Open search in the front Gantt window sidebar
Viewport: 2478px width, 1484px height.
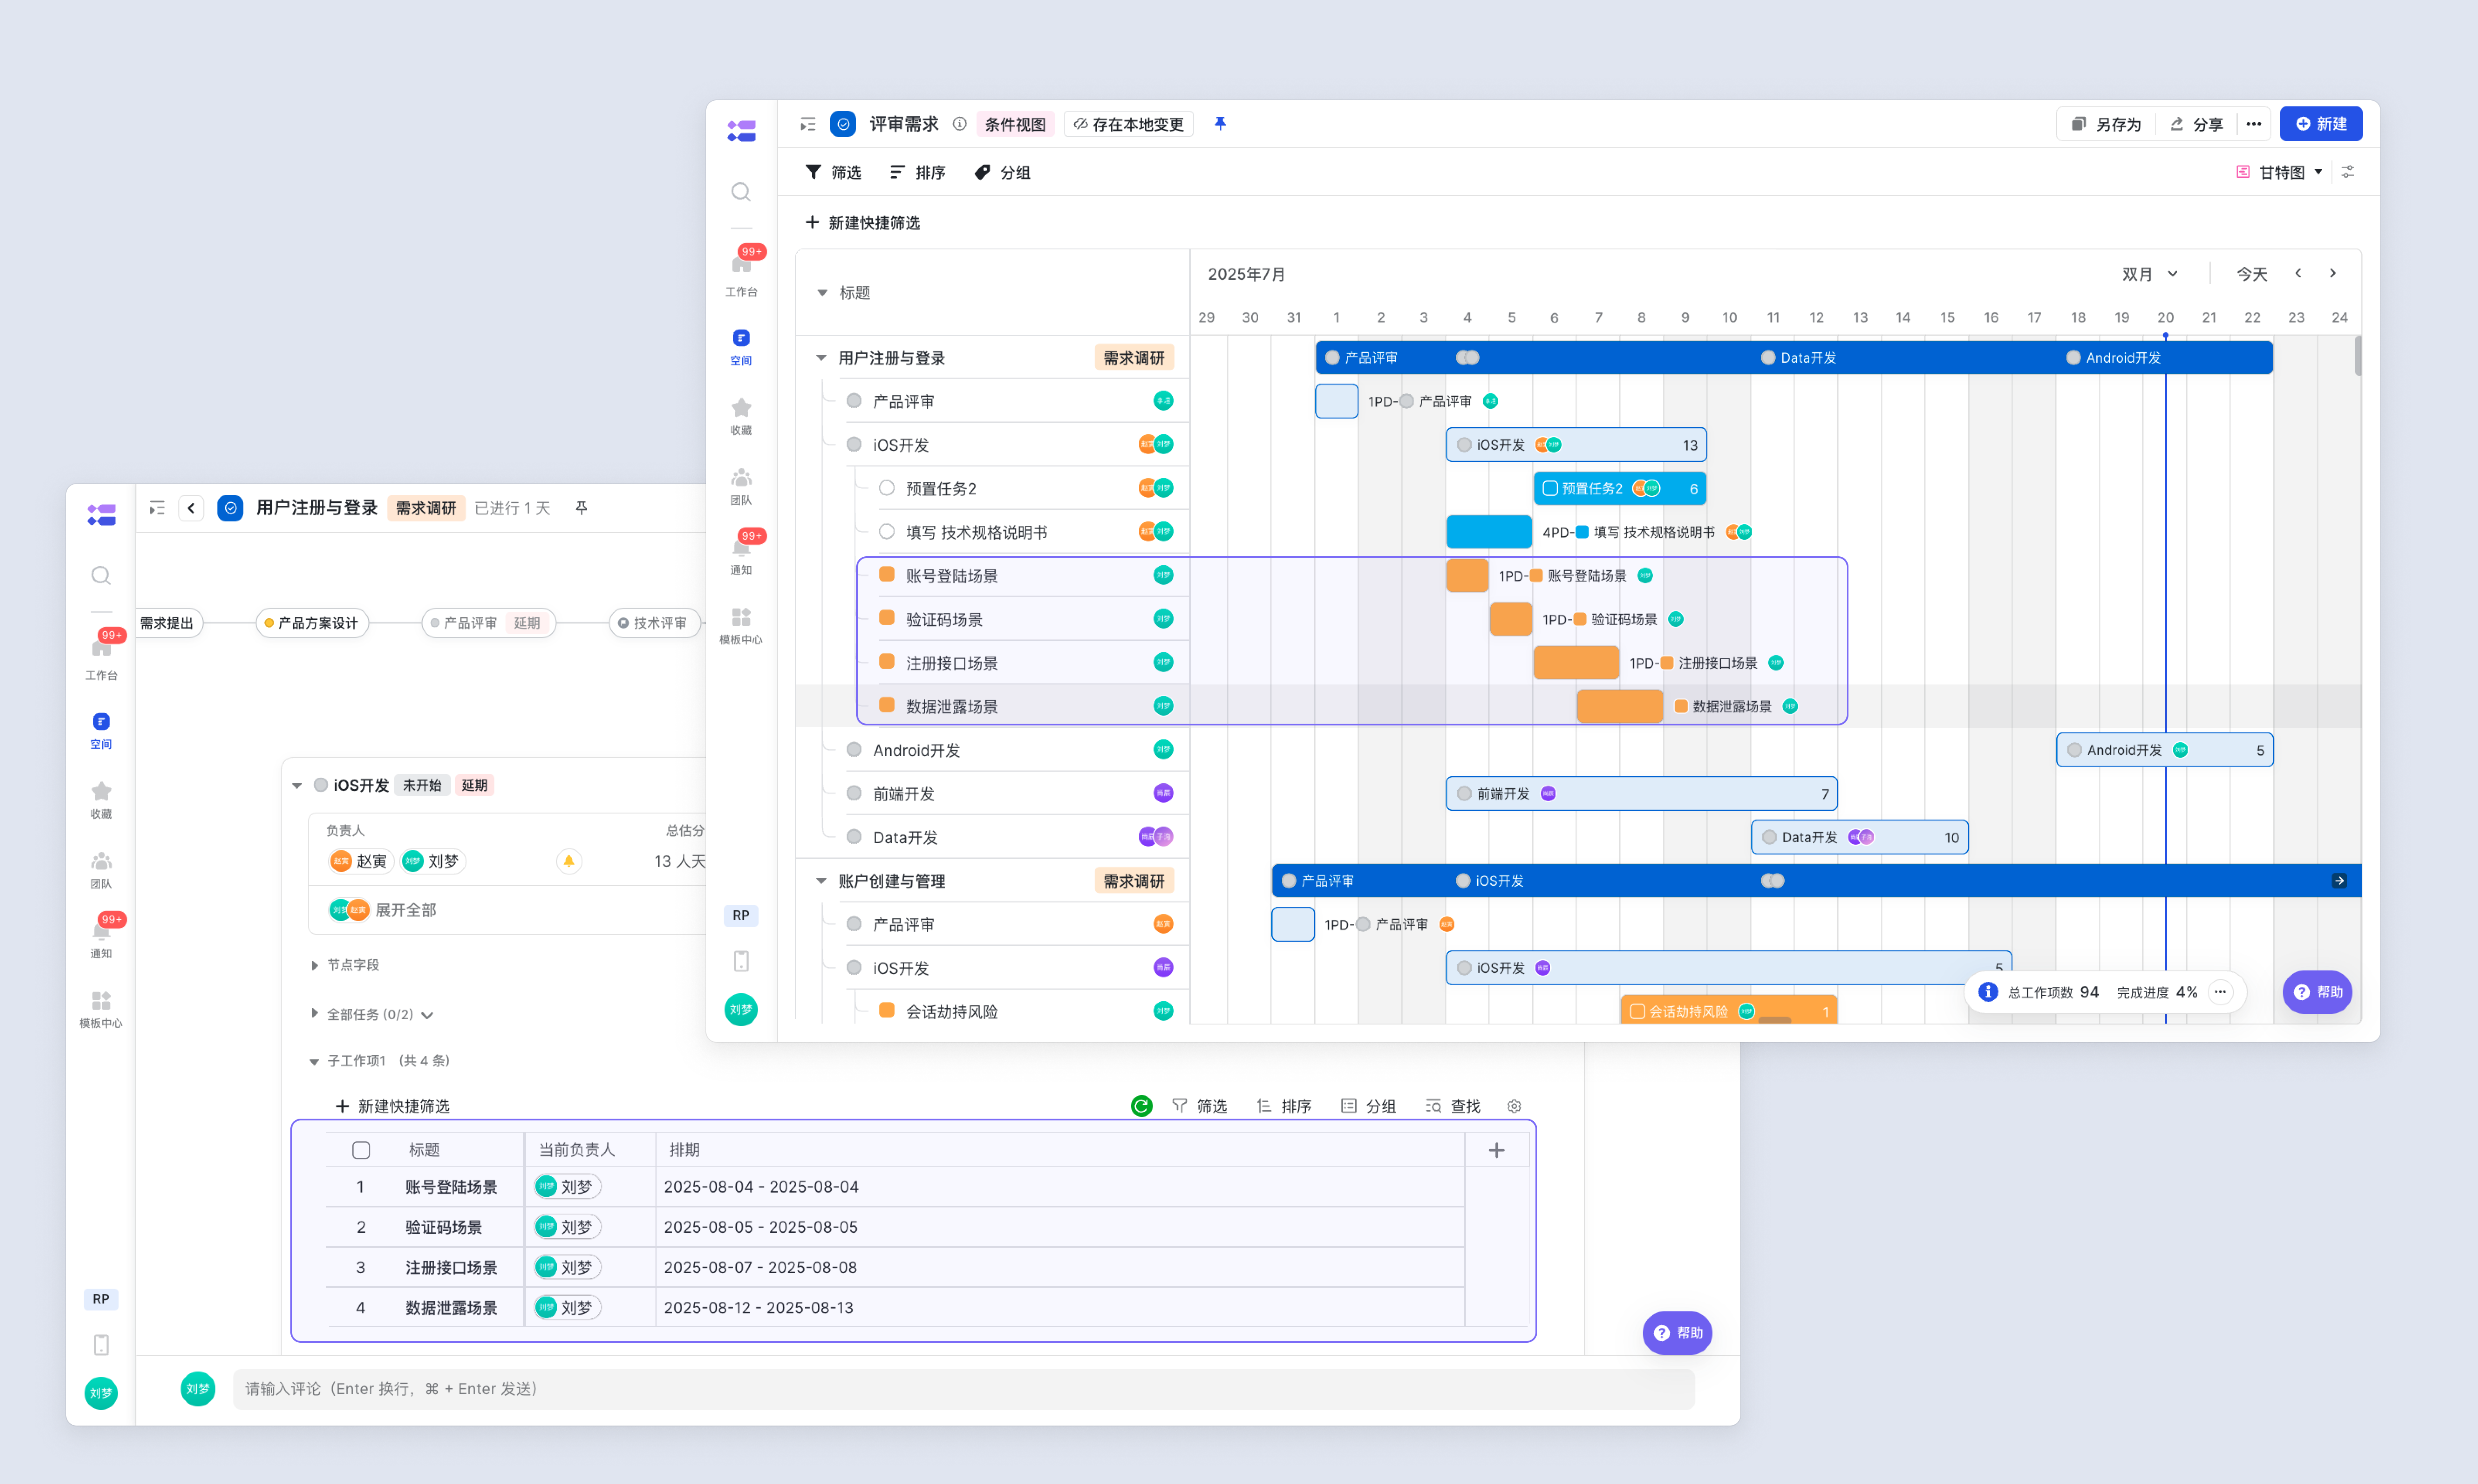point(741,192)
